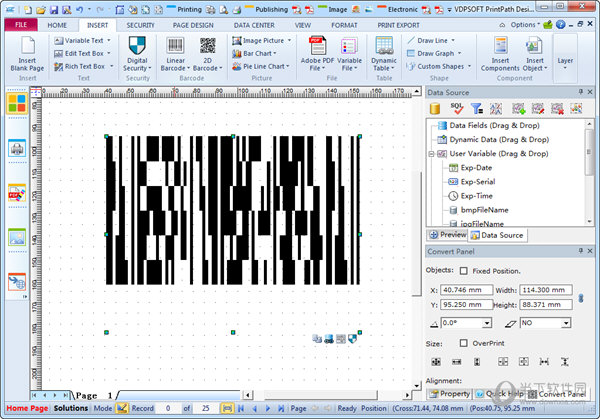
Task: Toggle Fixed Position checkbox
Action: coord(463,271)
